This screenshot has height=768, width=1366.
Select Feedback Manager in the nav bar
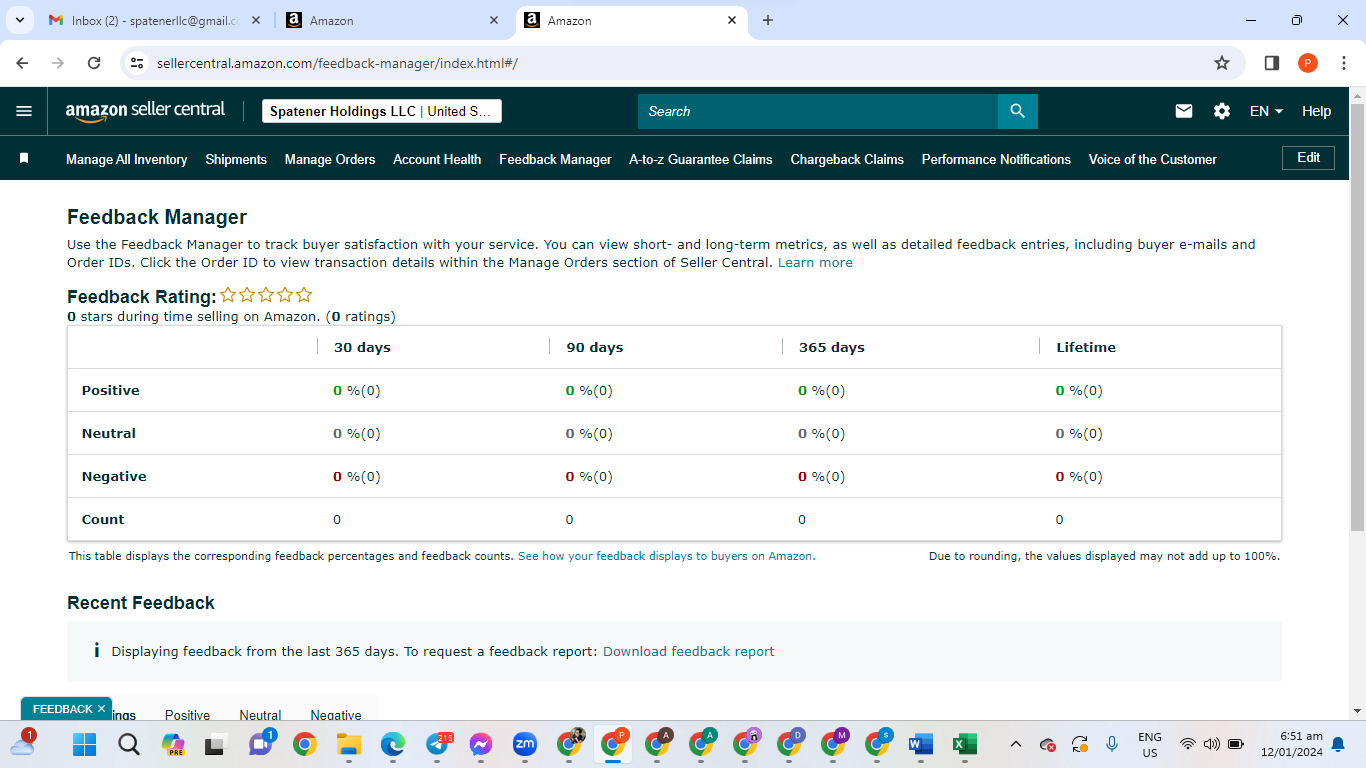pos(555,159)
